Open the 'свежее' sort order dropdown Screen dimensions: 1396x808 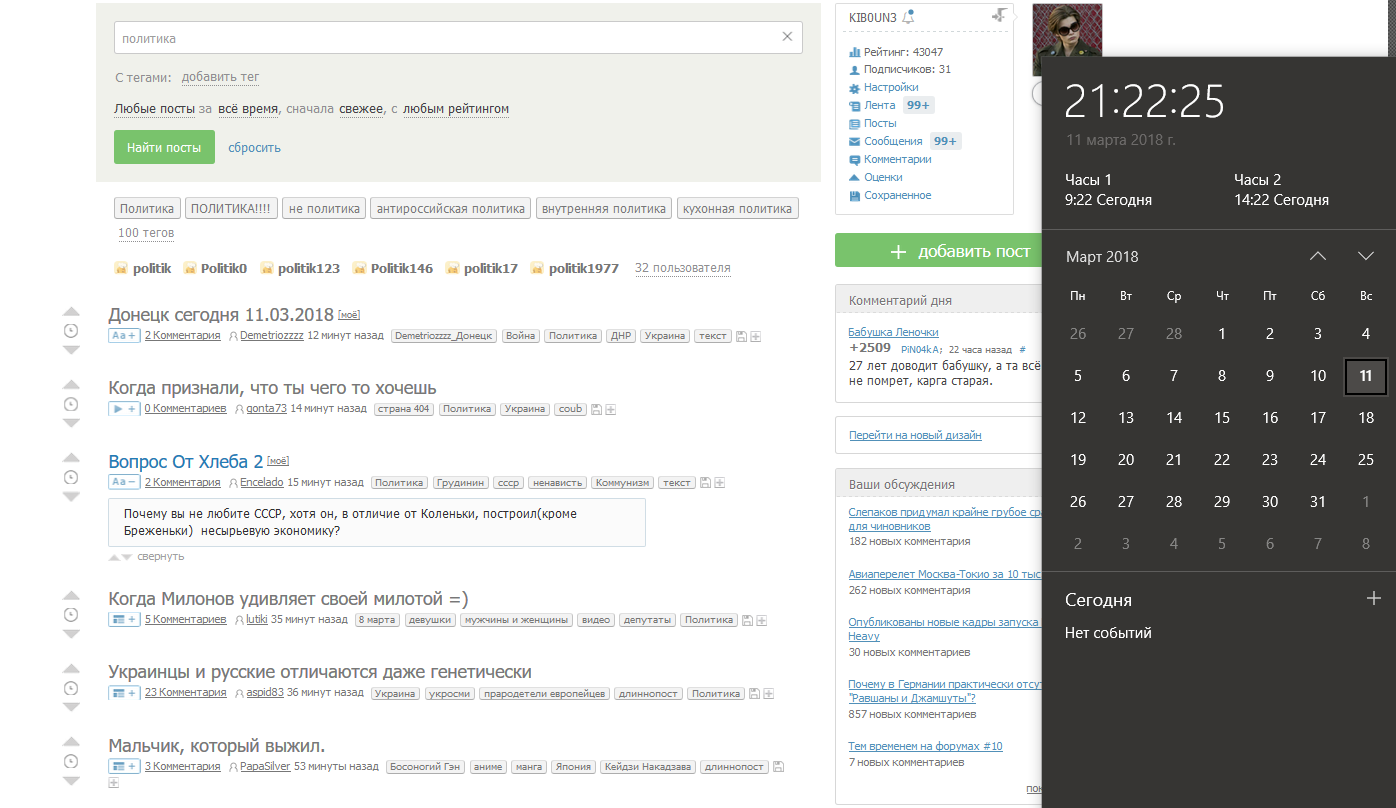[361, 109]
